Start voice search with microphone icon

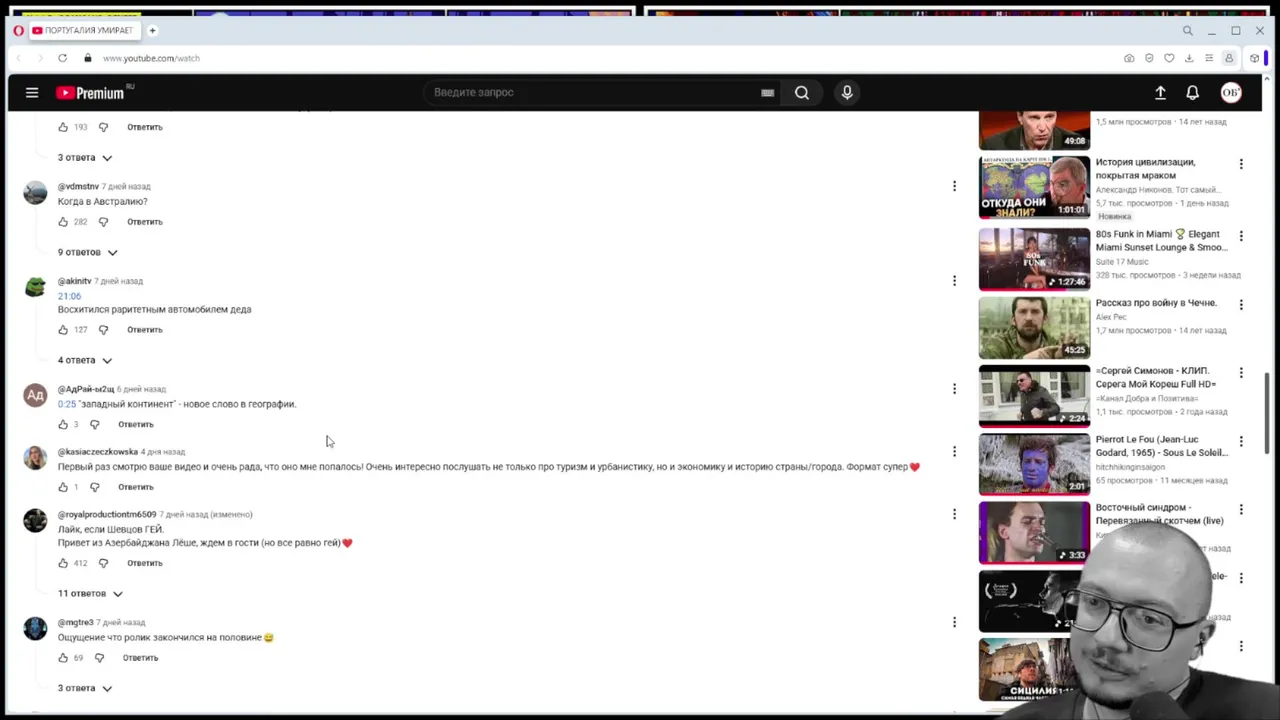click(847, 93)
